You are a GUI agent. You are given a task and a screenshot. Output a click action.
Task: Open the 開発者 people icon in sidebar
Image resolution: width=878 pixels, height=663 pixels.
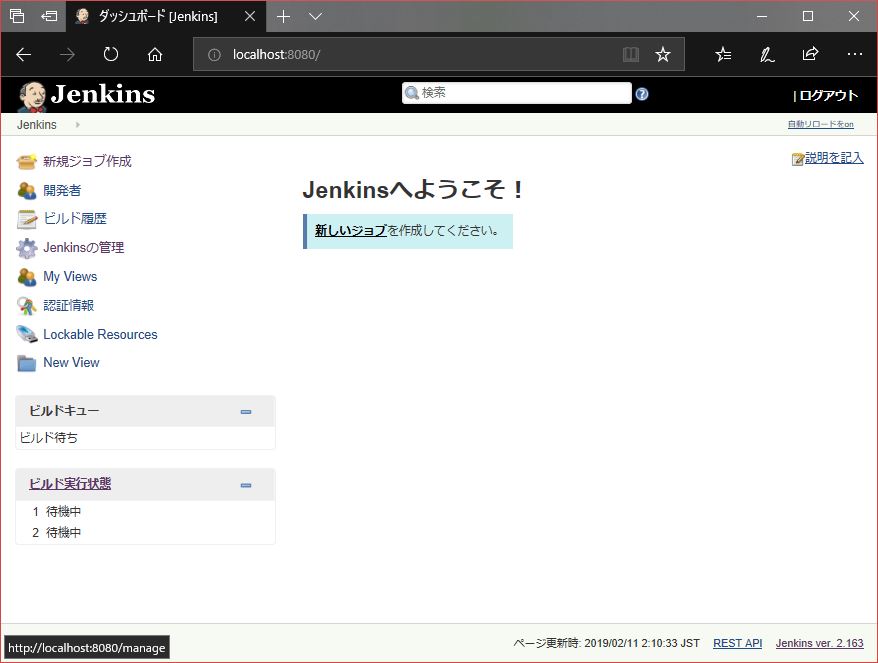click(x=26, y=191)
